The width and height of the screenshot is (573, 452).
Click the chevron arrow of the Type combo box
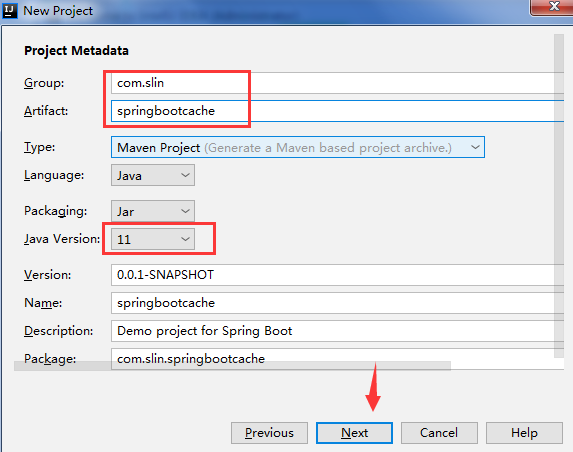pyautogui.click(x=475, y=147)
